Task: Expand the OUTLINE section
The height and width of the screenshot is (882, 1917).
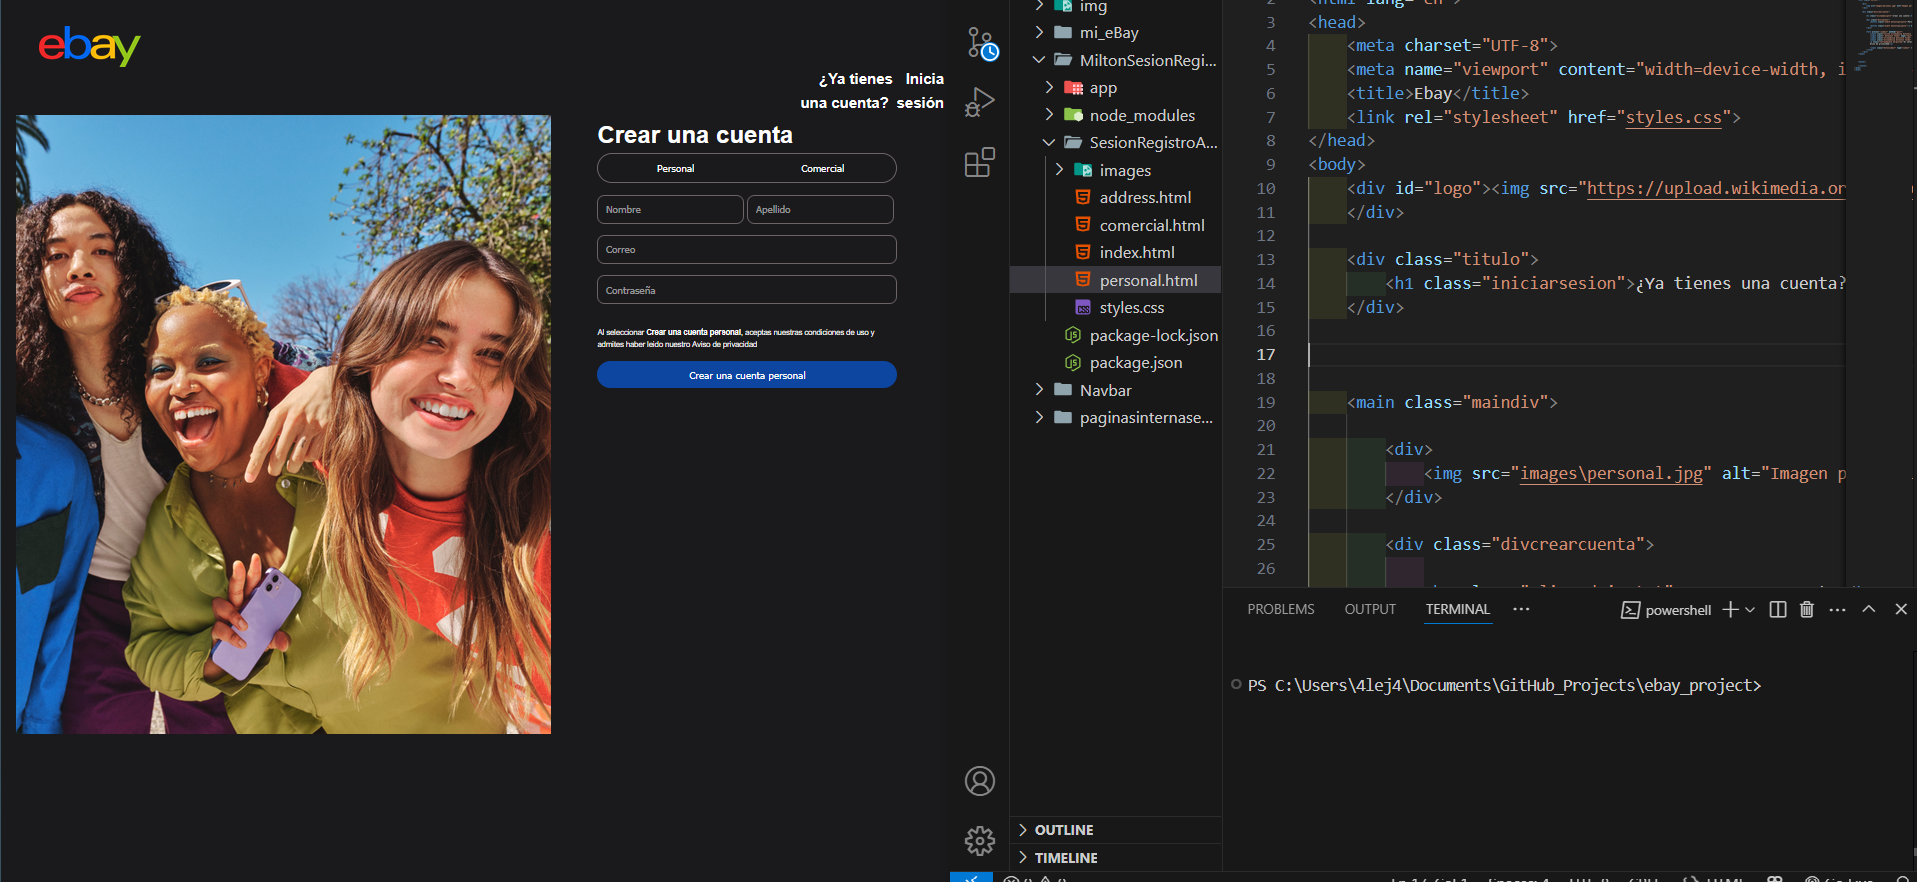Action: pyautogui.click(x=1064, y=830)
